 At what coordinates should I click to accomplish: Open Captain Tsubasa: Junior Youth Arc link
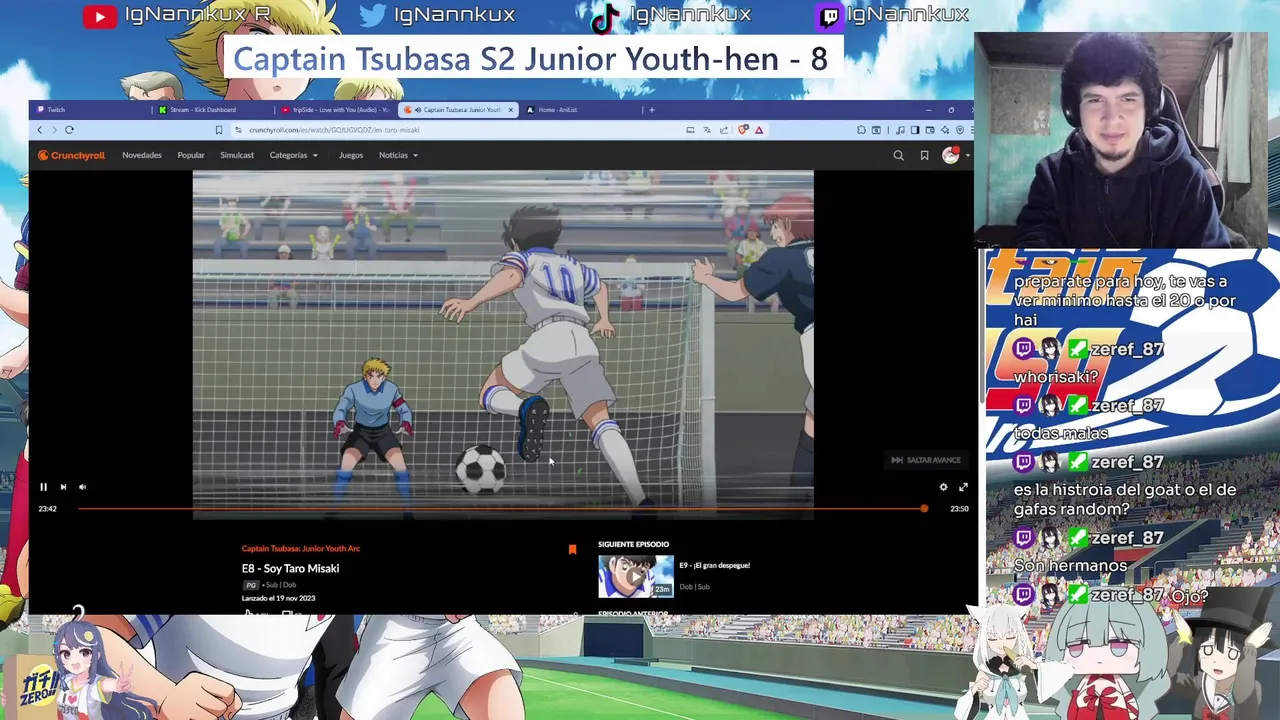tap(300, 548)
